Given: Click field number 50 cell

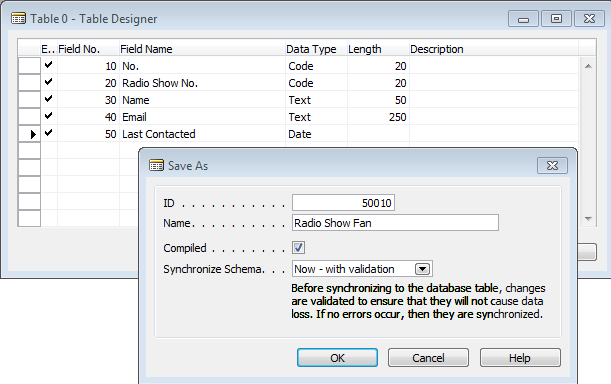Looking at the screenshot, I should pos(88,134).
